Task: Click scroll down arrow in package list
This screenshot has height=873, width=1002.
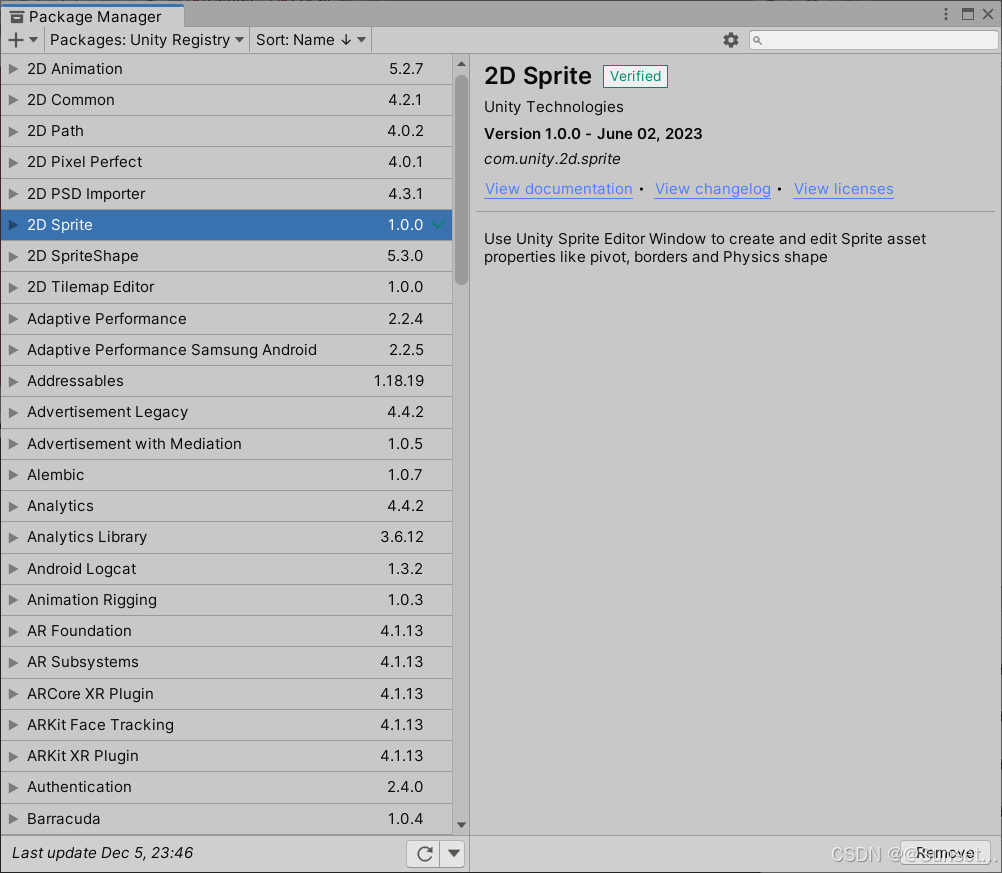Action: pyautogui.click(x=461, y=825)
